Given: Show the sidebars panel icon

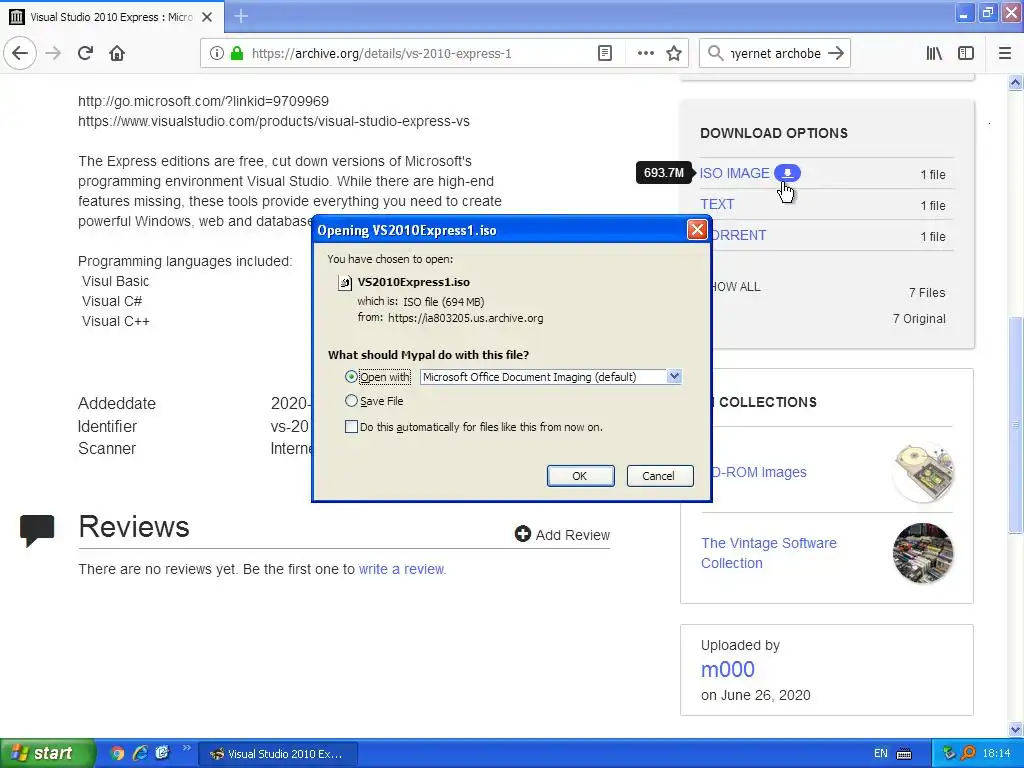Looking at the screenshot, I should (x=966, y=53).
